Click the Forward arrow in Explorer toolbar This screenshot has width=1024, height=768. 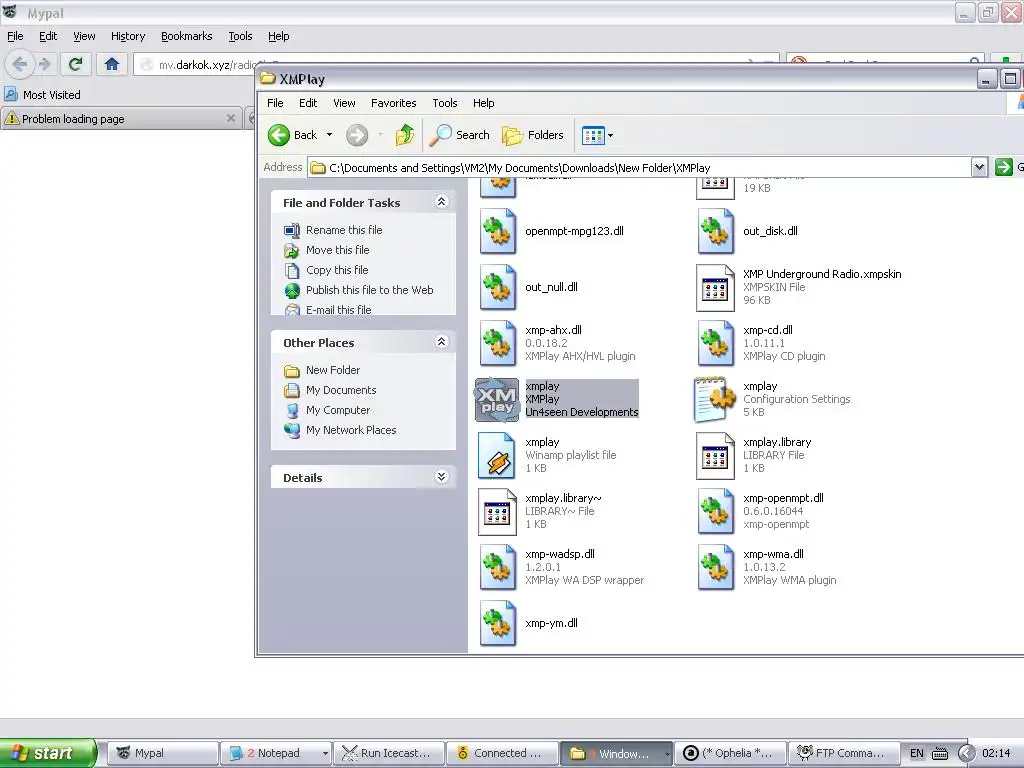[357, 135]
